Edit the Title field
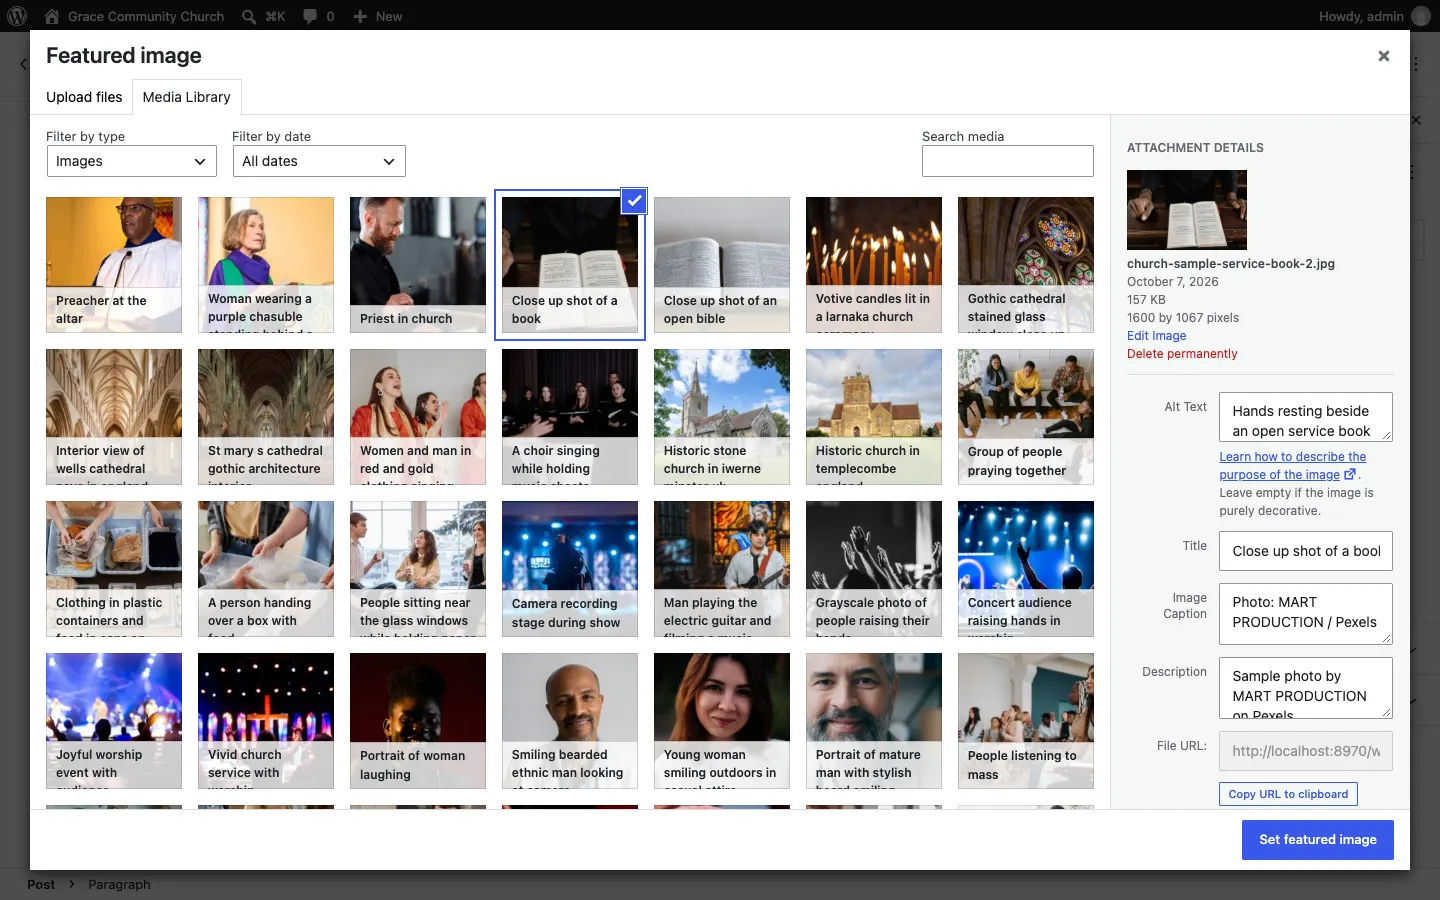 pyautogui.click(x=1306, y=551)
